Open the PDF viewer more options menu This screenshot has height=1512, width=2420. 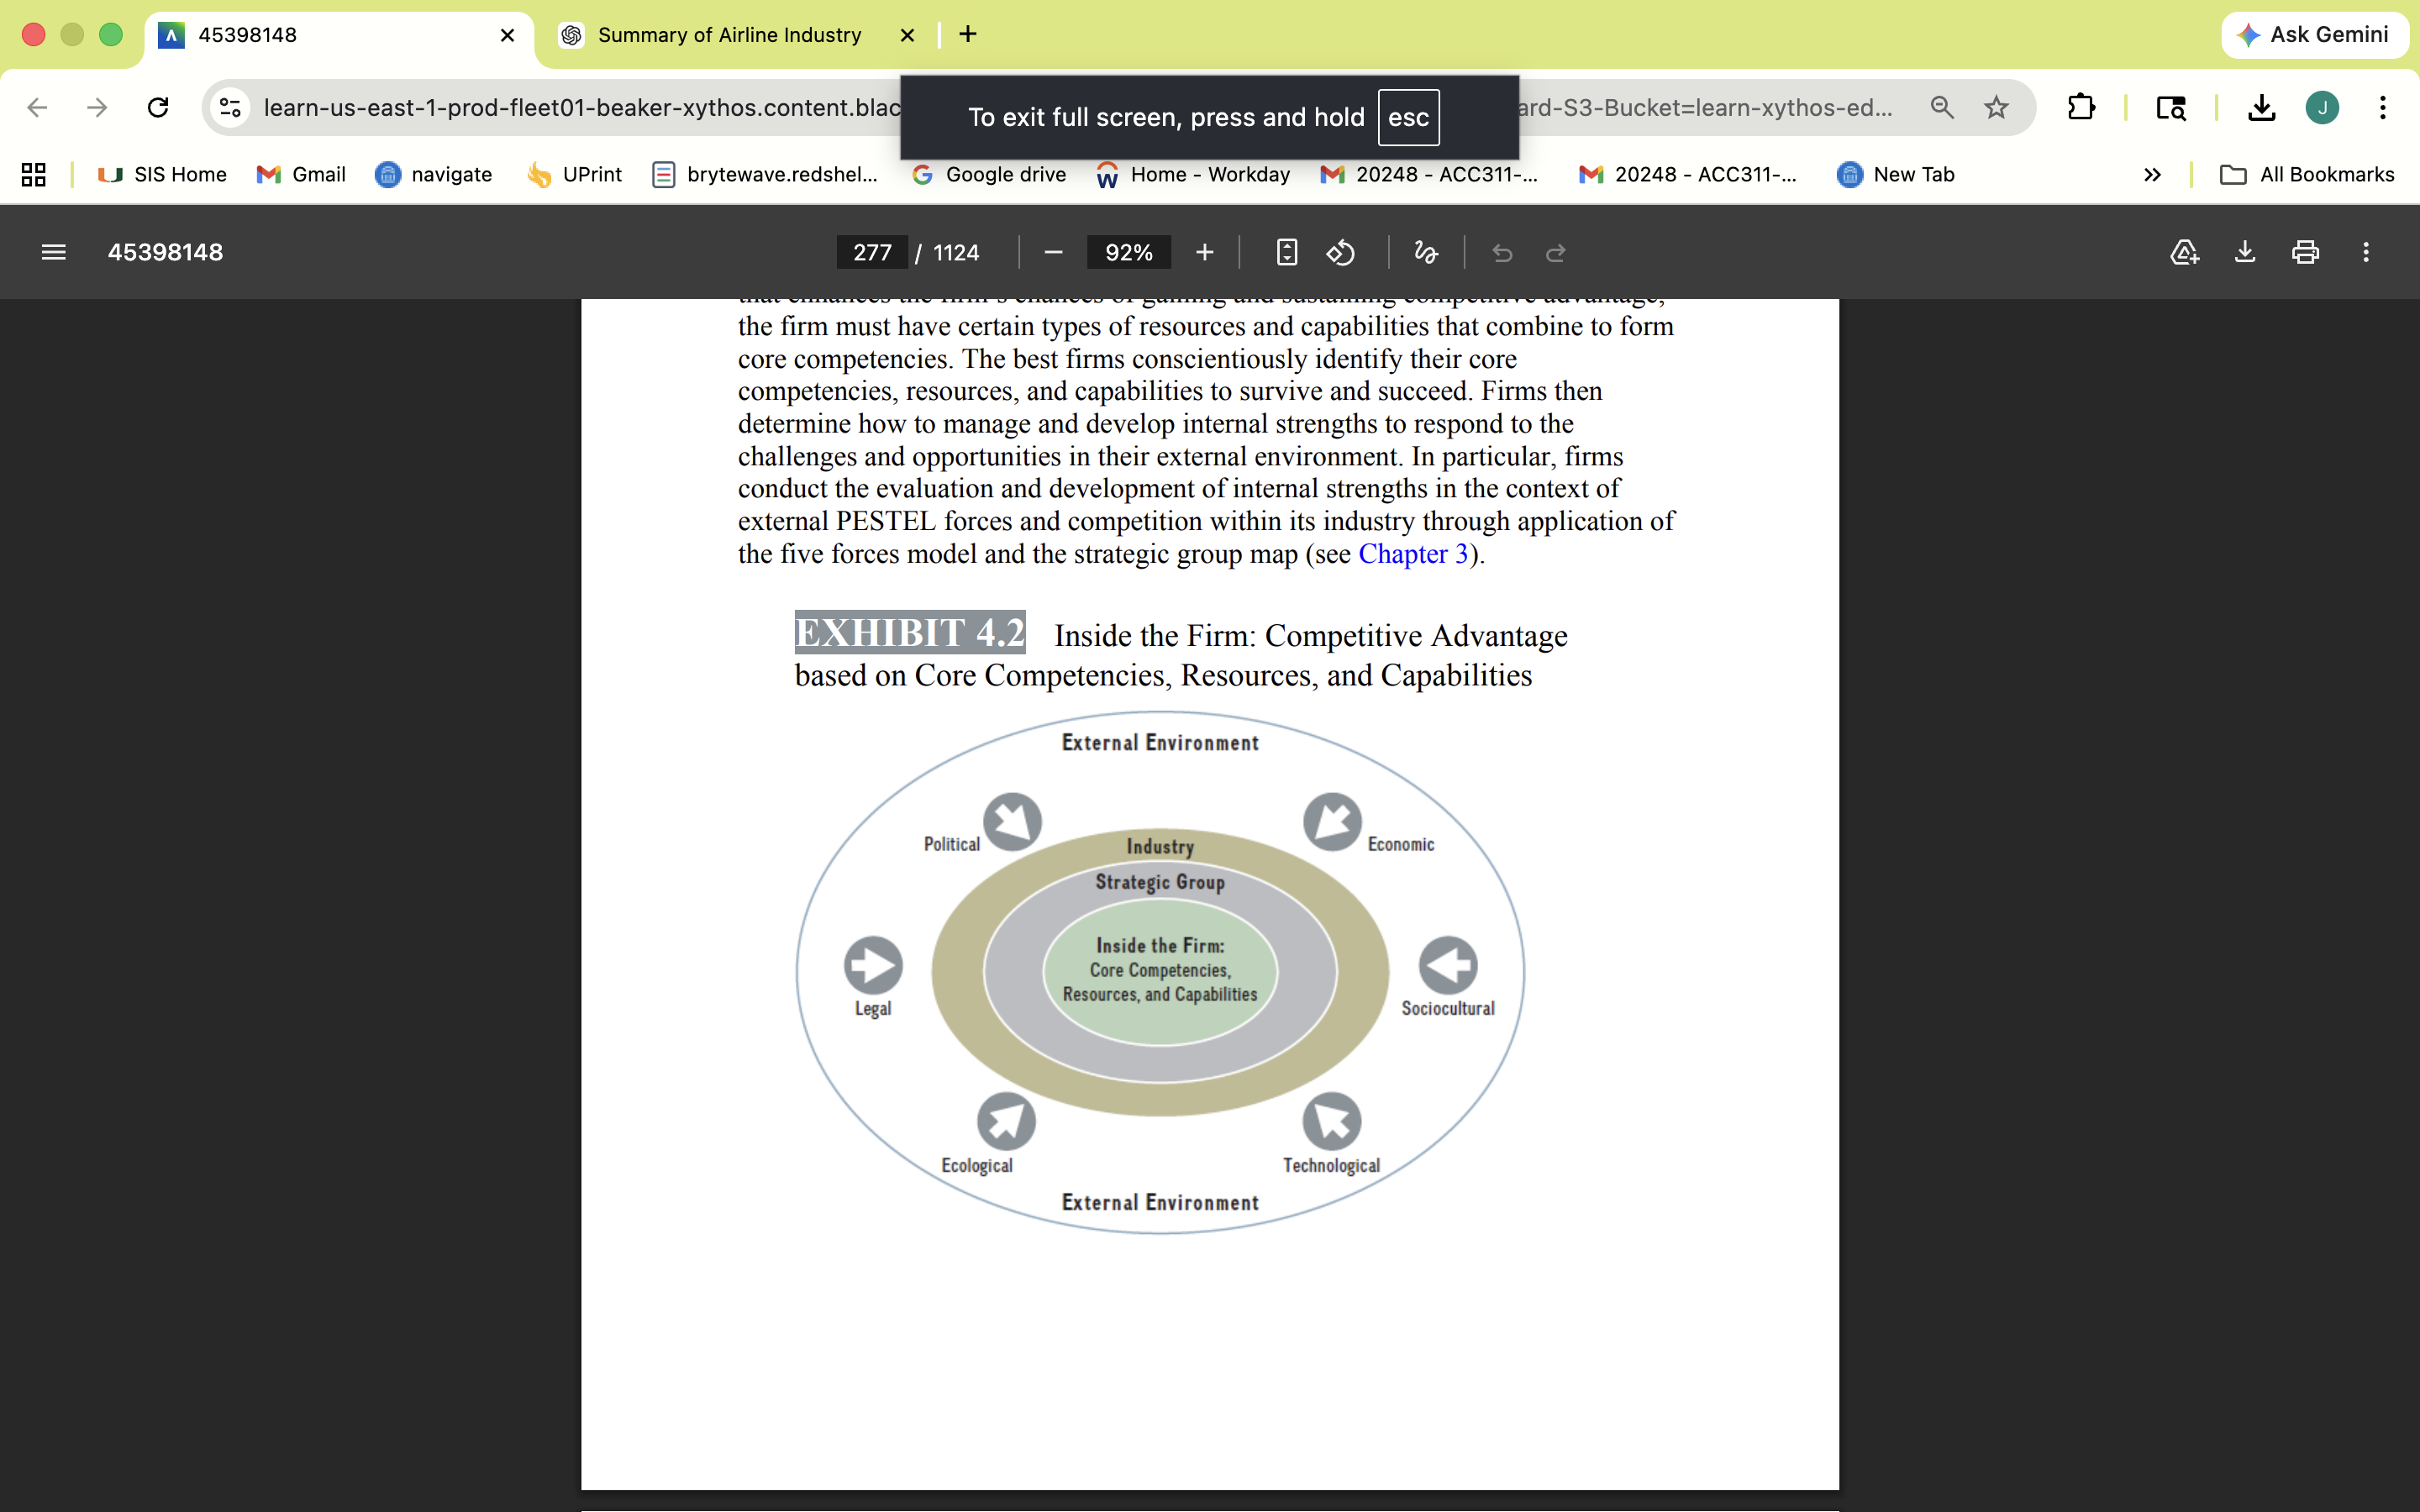(x=2366, y=252)
